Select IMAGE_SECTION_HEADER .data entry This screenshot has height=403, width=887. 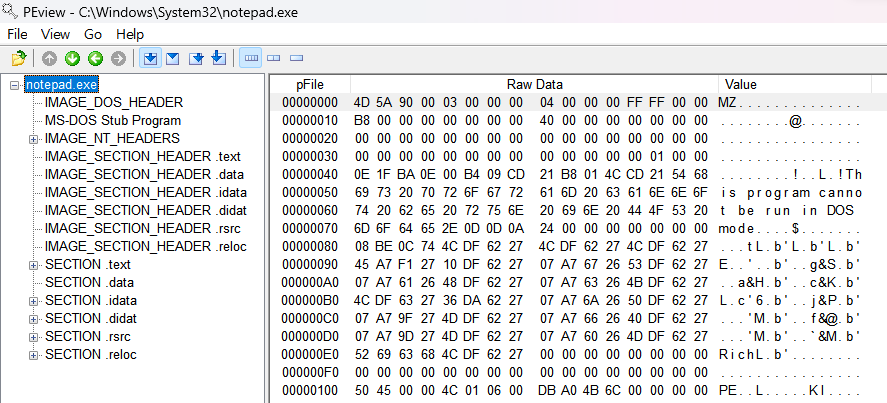[145, 174]
